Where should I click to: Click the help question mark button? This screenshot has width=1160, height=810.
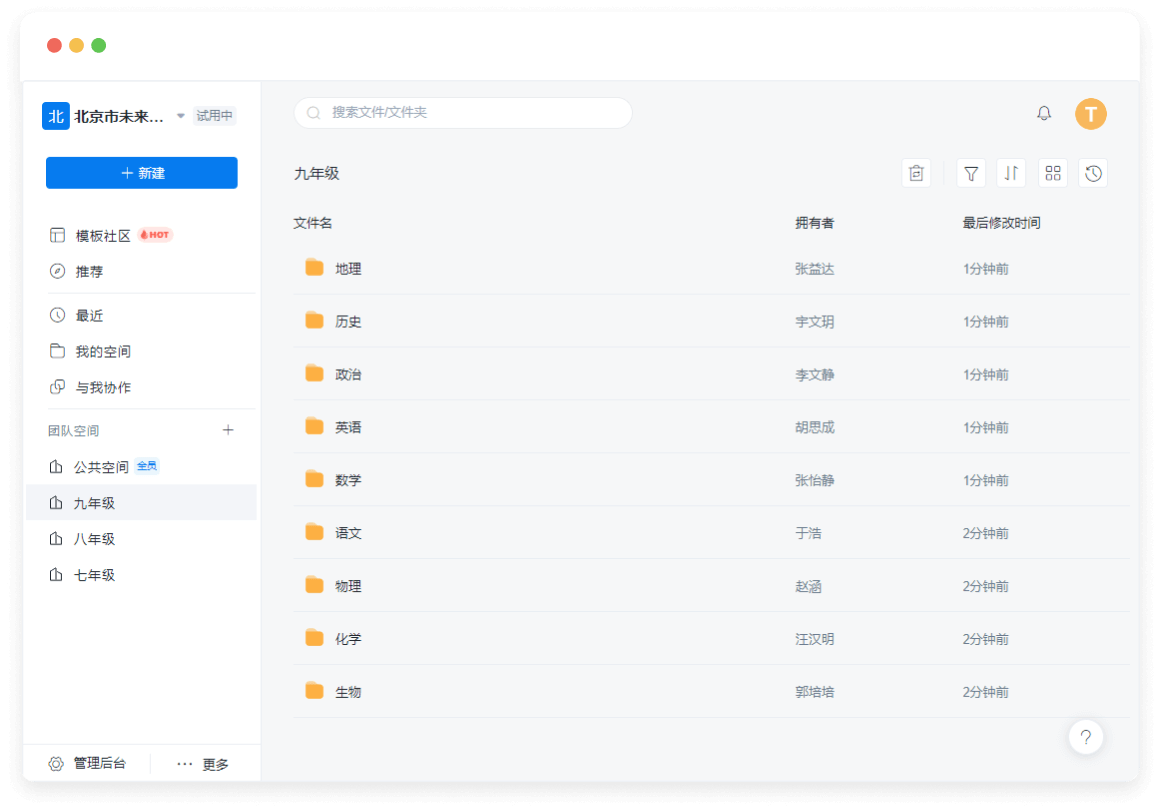click(x=1085, y=737)
